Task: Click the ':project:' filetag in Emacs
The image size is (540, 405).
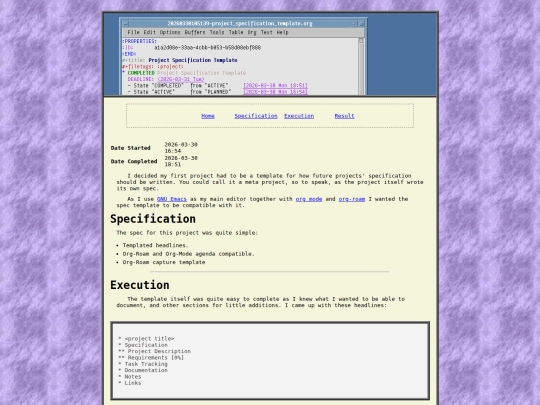Action: pyautogui.click(x=170, y=66)
